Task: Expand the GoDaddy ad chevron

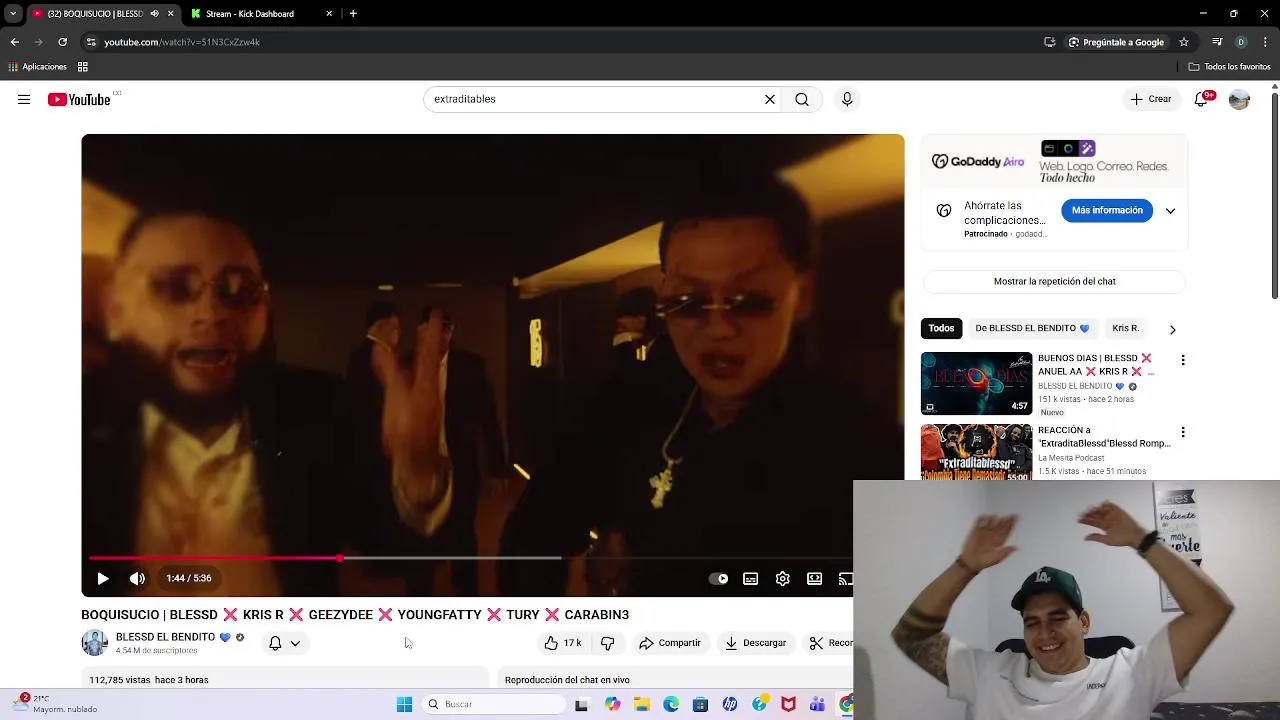Action: click(1170, 211)
